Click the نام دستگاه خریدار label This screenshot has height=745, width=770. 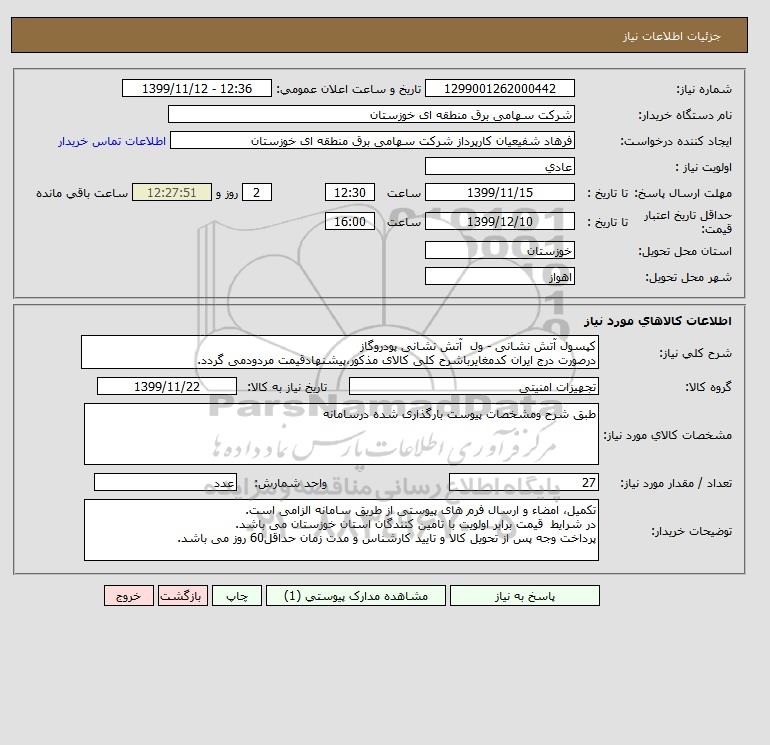685,115
